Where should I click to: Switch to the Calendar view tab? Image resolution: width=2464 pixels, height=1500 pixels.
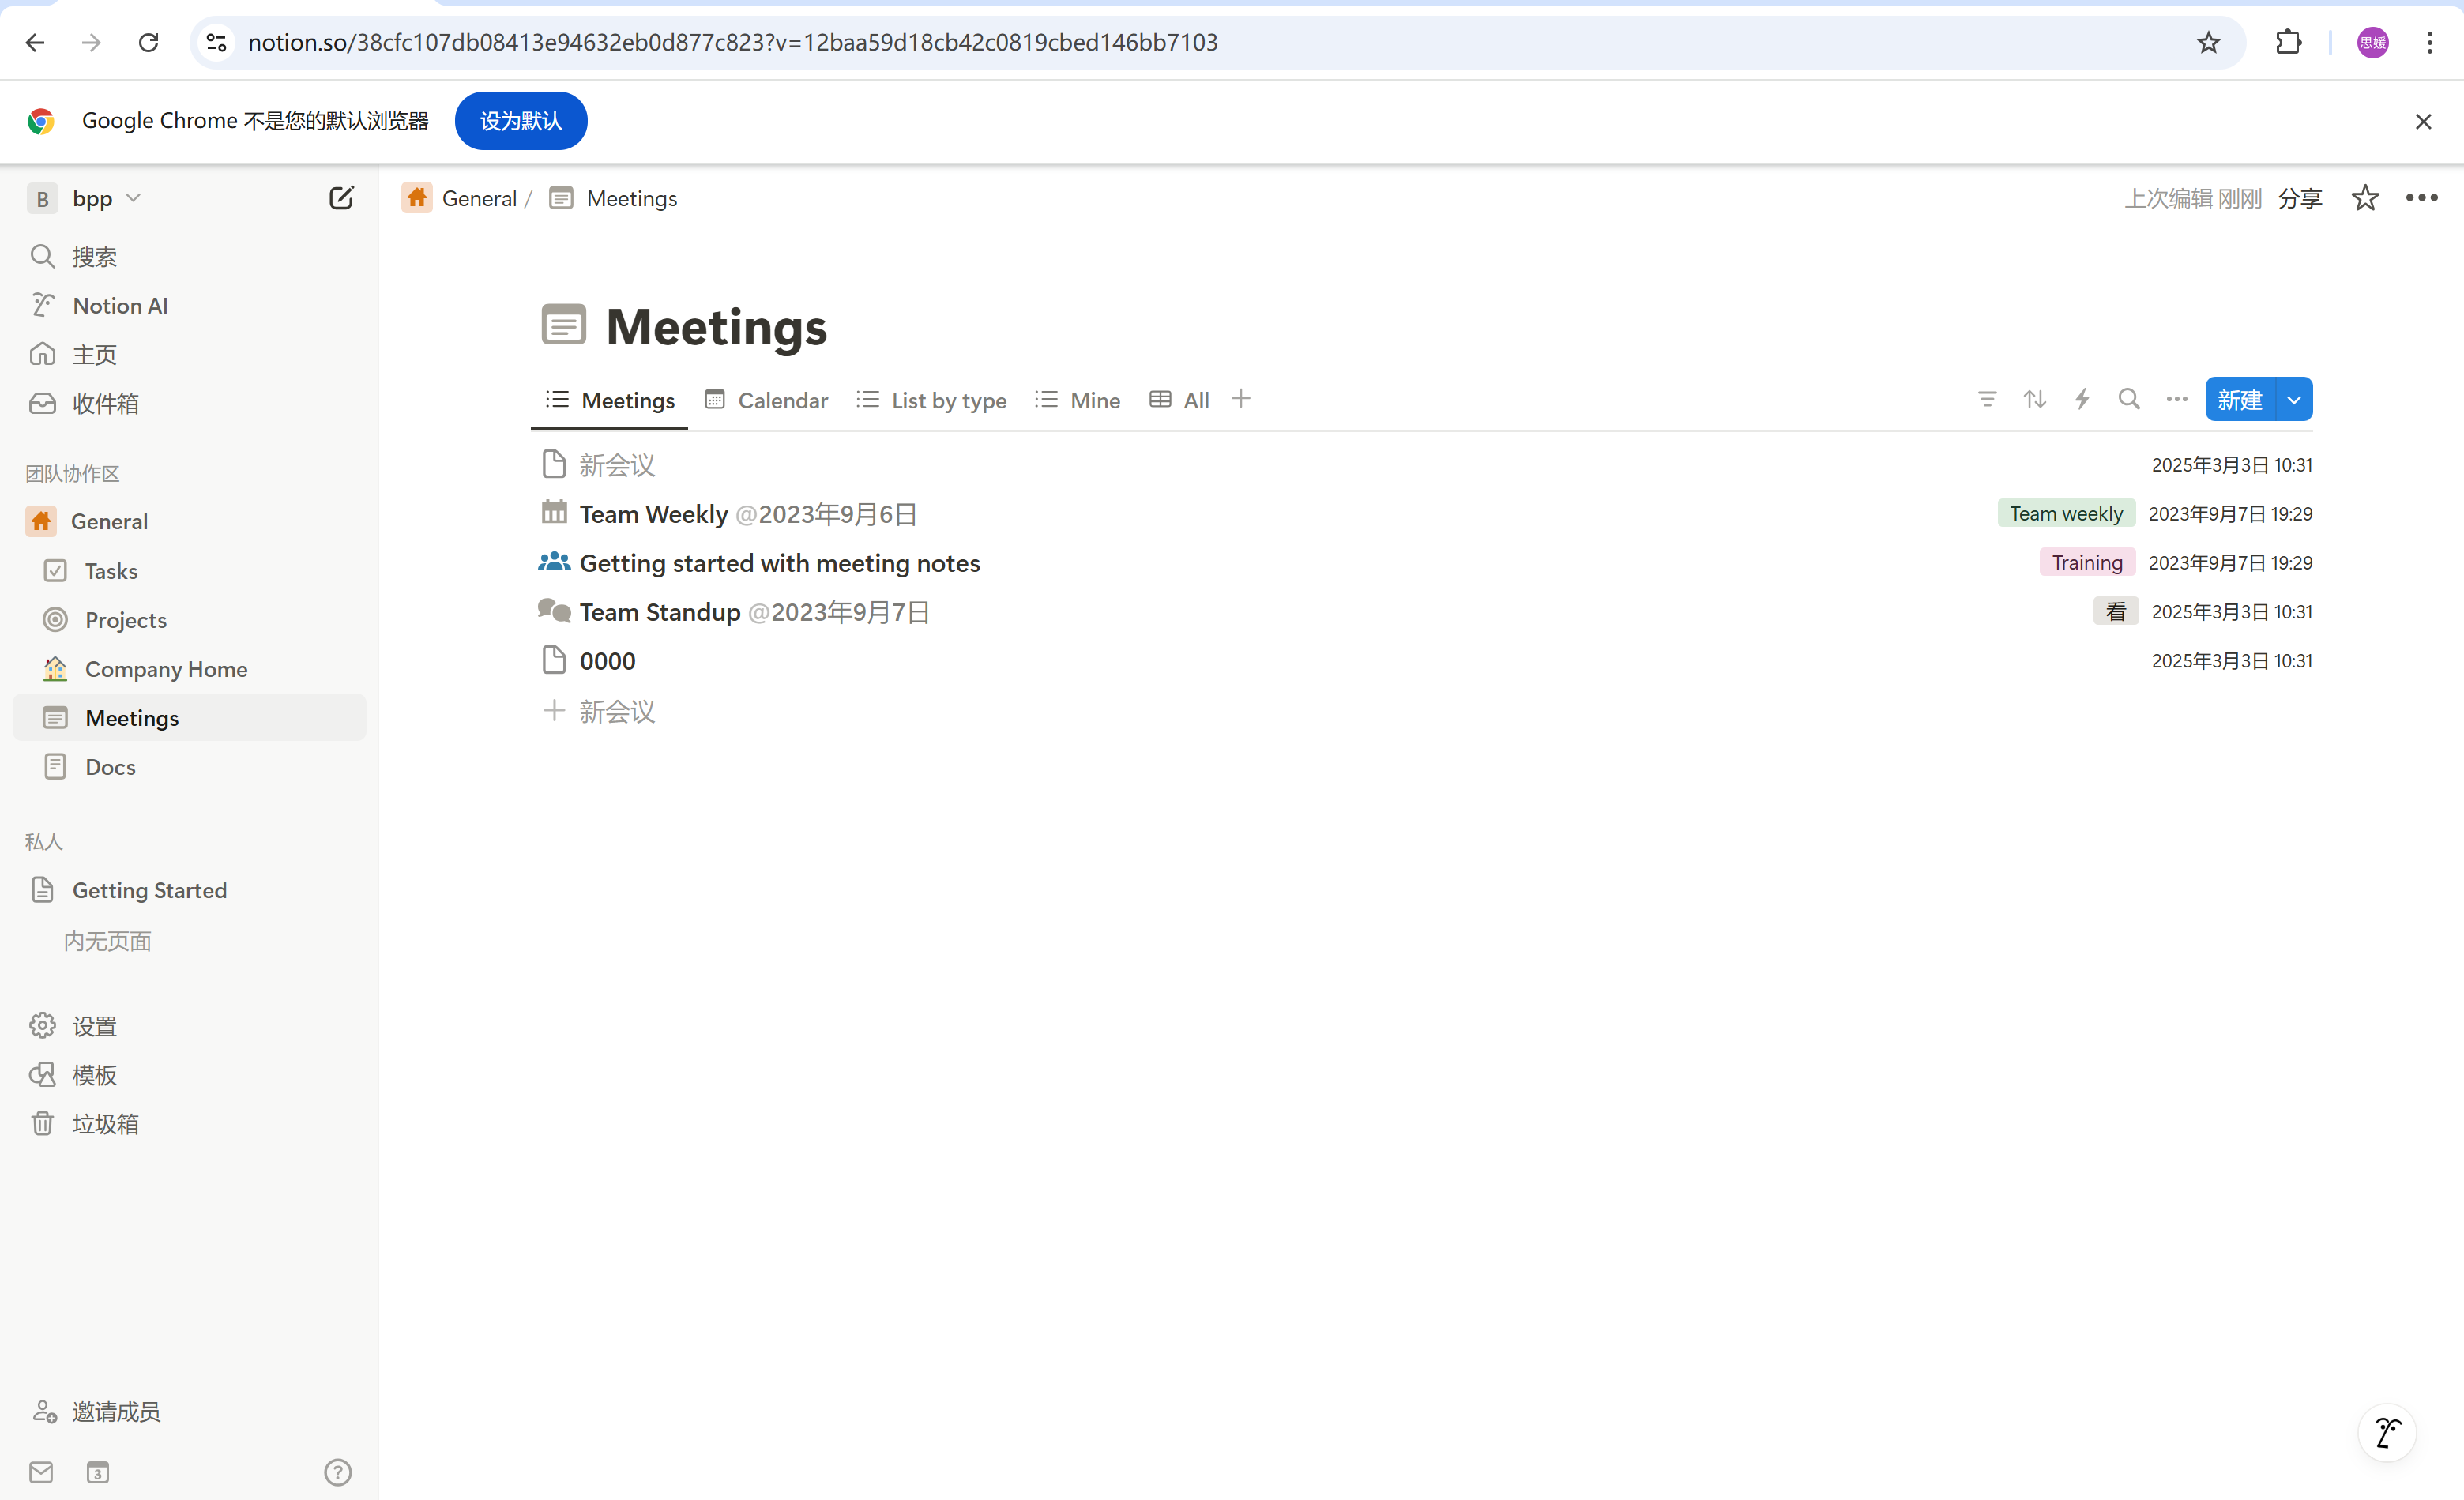pos(767,400)
